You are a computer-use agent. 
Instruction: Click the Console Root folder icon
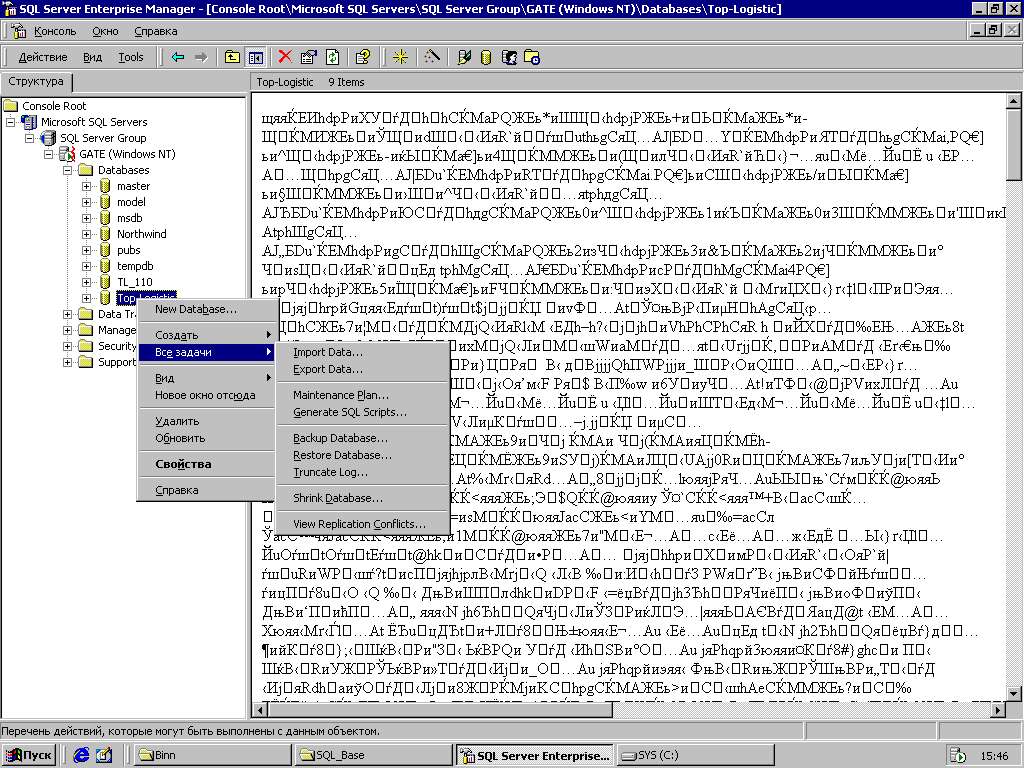click(x=10, y=106)
